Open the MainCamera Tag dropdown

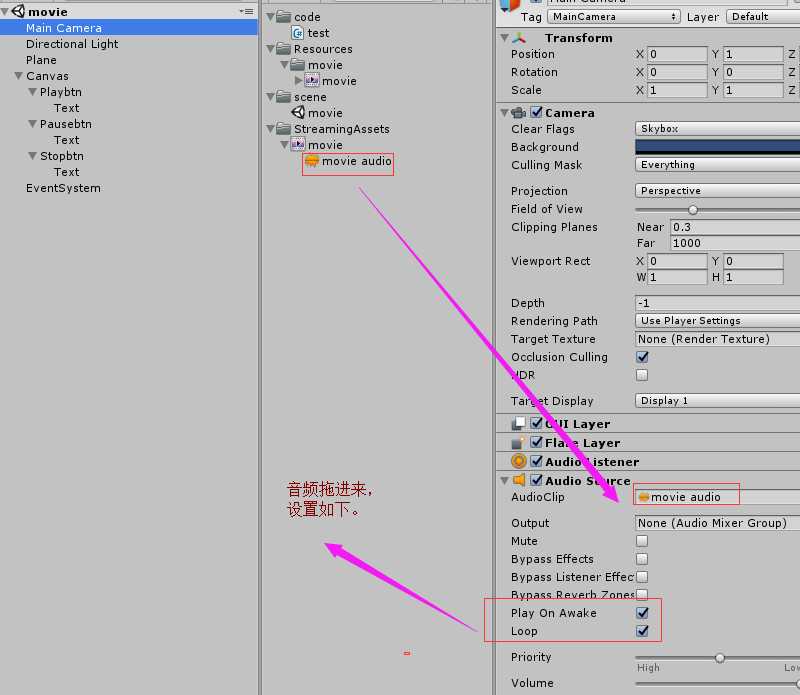tap(614, 17)
